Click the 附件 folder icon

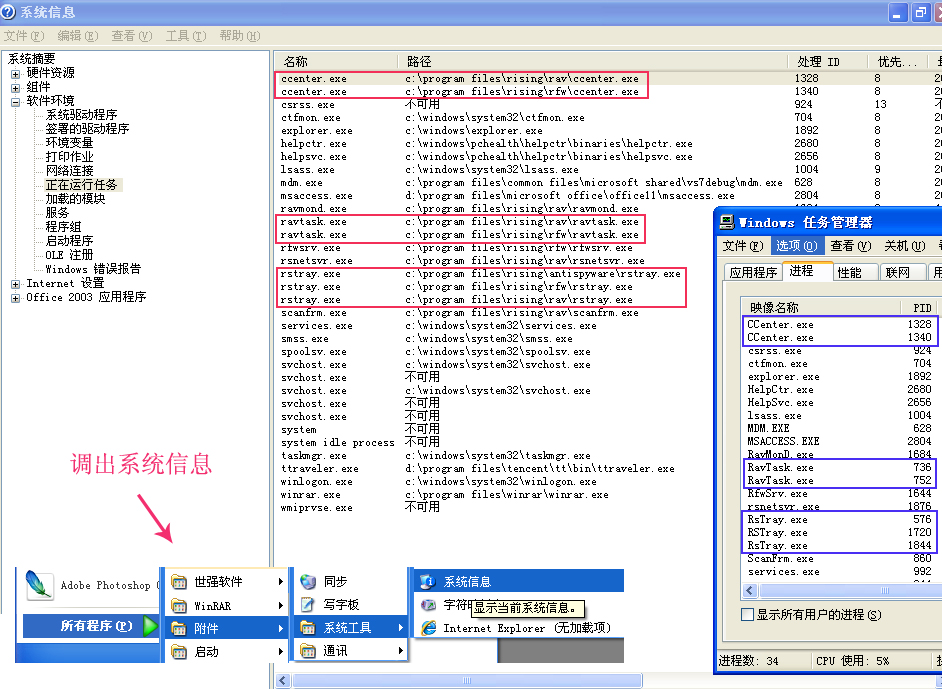[x=179, y=628]
